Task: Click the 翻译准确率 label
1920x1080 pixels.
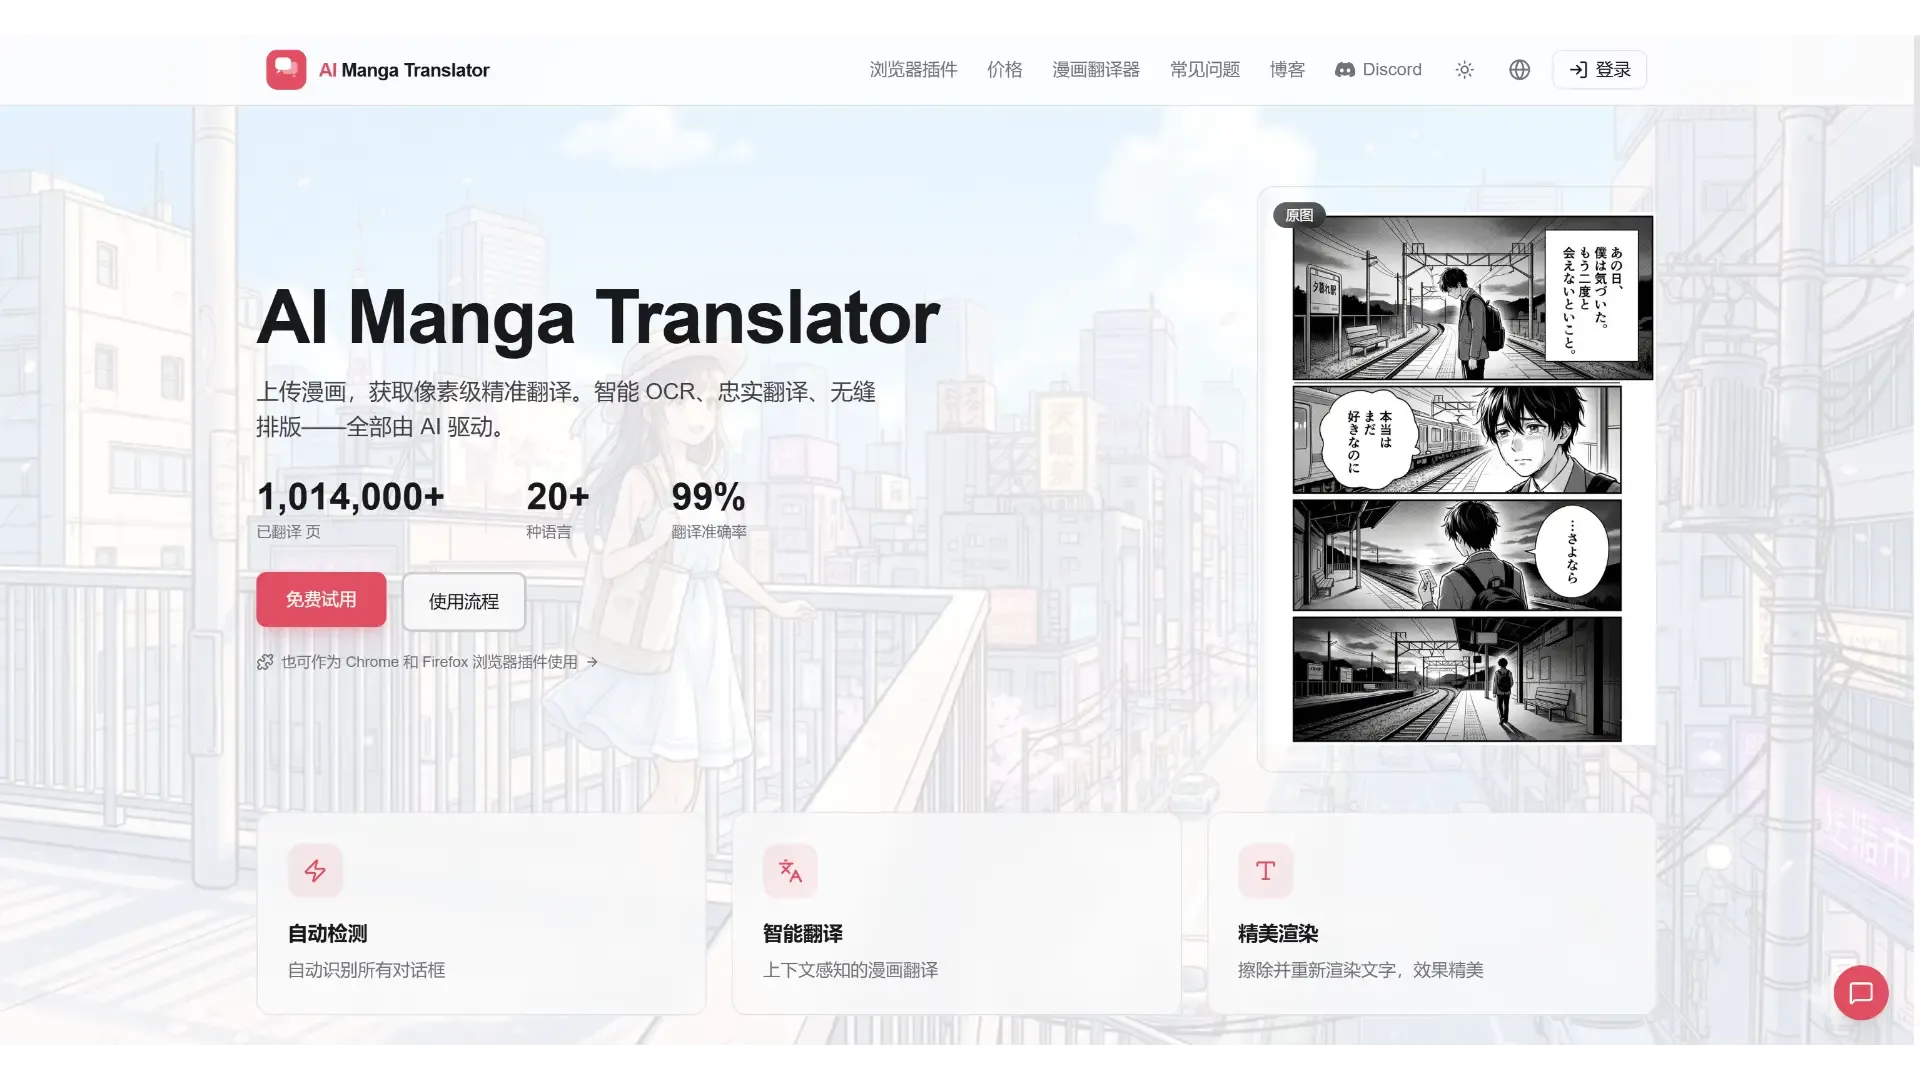Action: coord(709,532)
